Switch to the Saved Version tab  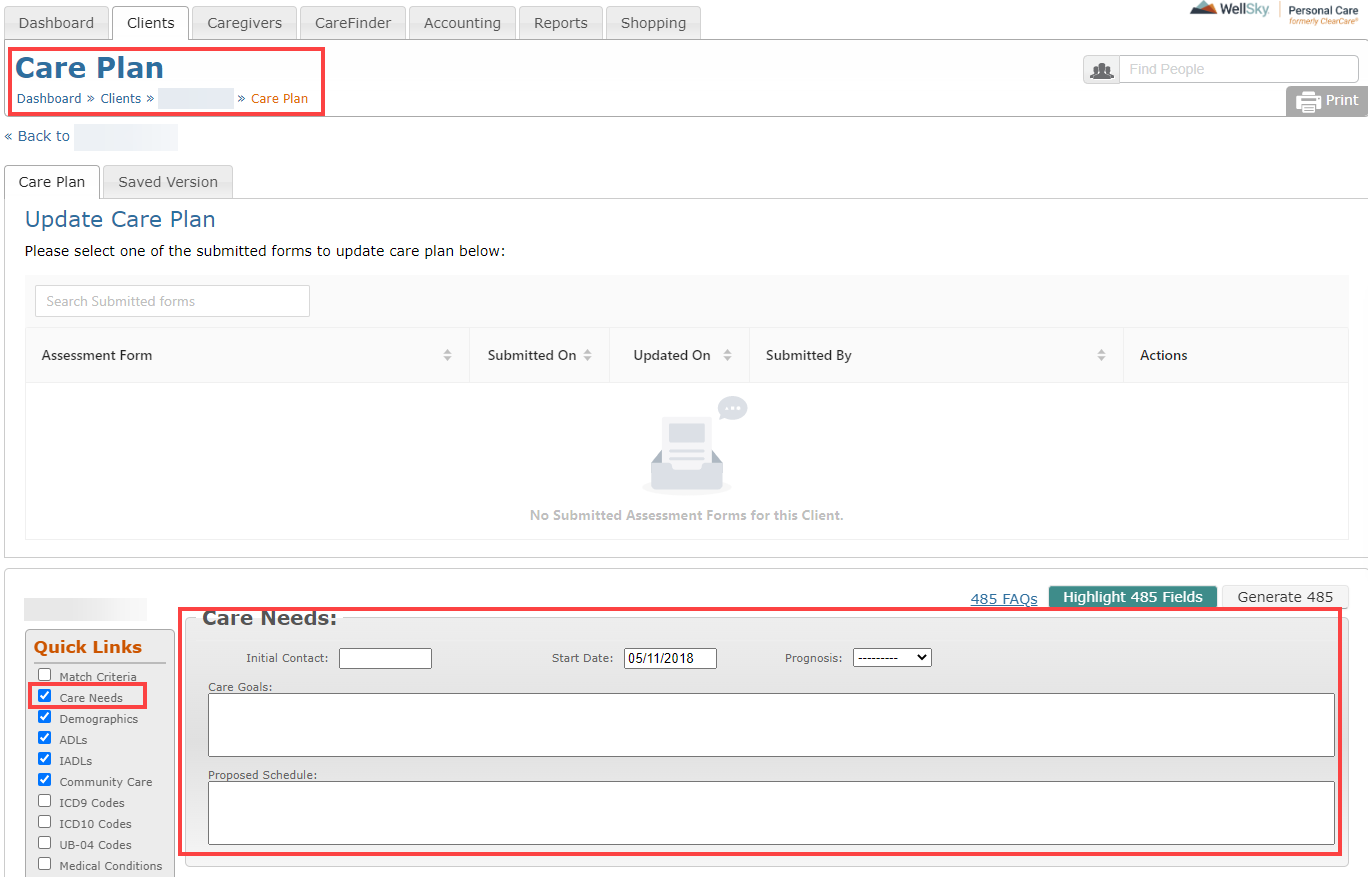tap(168, 182)
